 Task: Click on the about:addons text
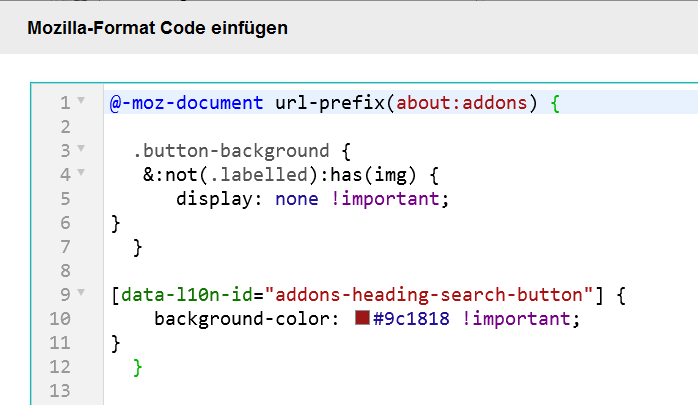(466, 102)
